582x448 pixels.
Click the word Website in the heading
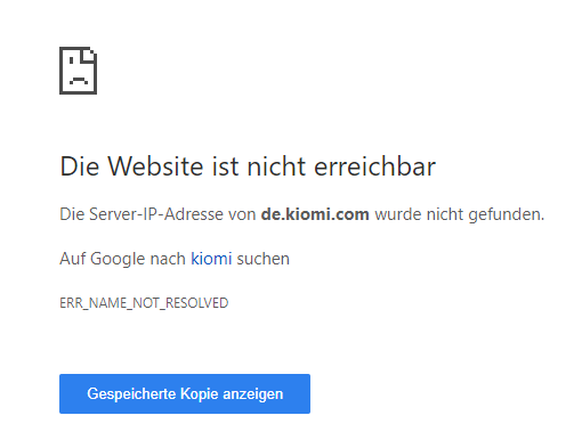[156, 166]
